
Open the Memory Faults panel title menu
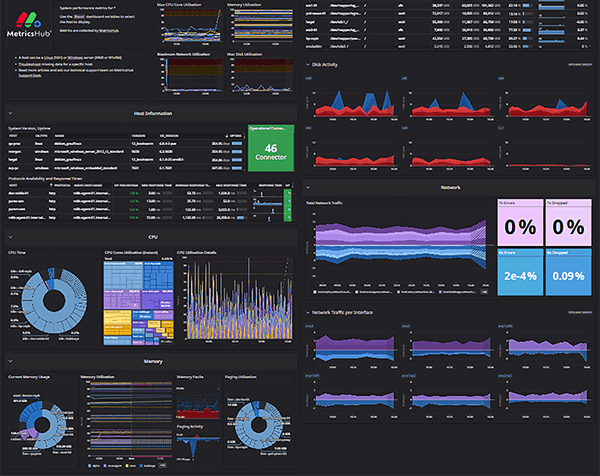[191, 377]
